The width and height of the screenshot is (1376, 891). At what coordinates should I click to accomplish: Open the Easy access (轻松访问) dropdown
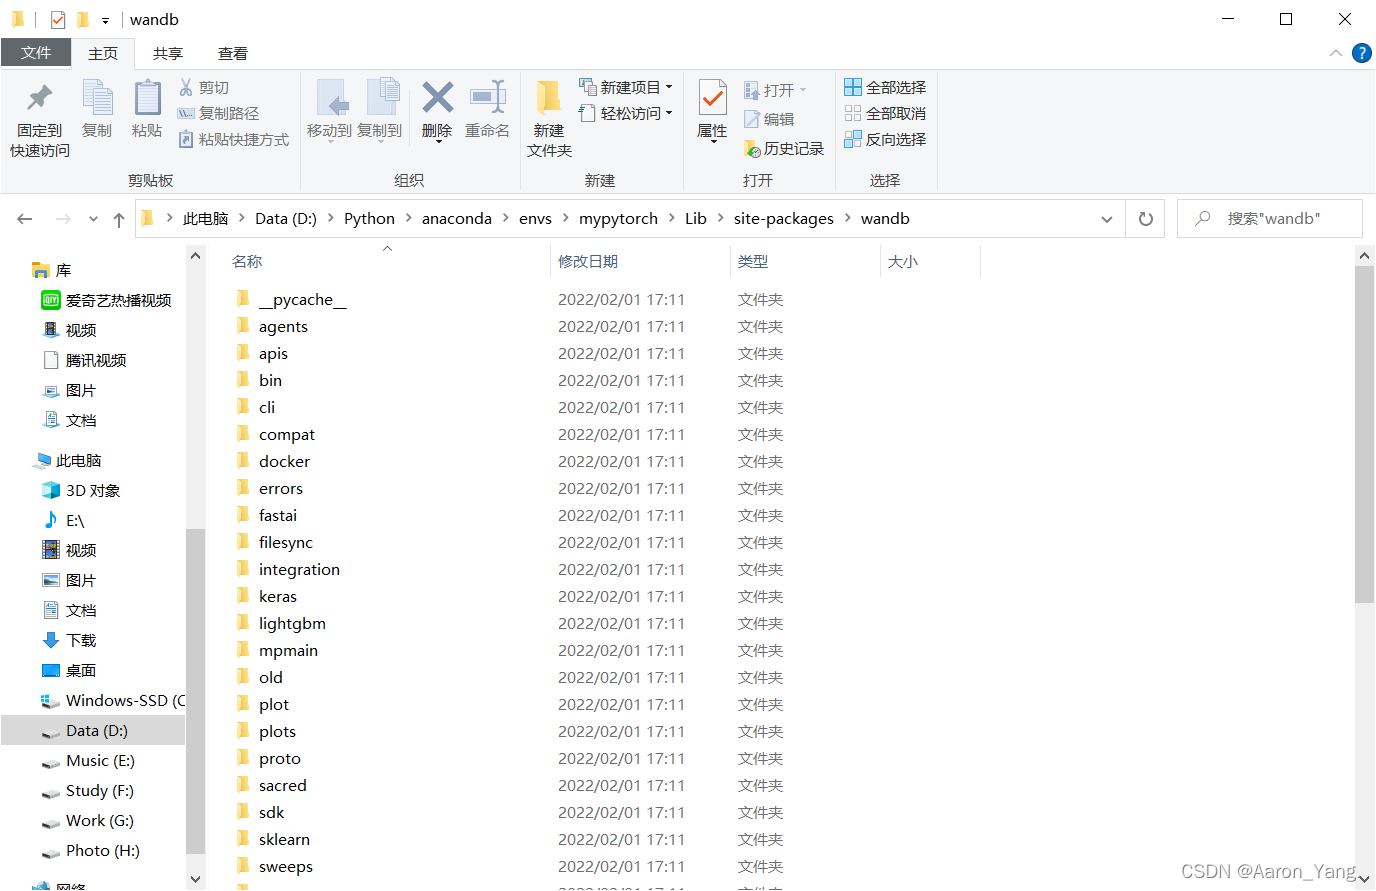coord(625,114)
